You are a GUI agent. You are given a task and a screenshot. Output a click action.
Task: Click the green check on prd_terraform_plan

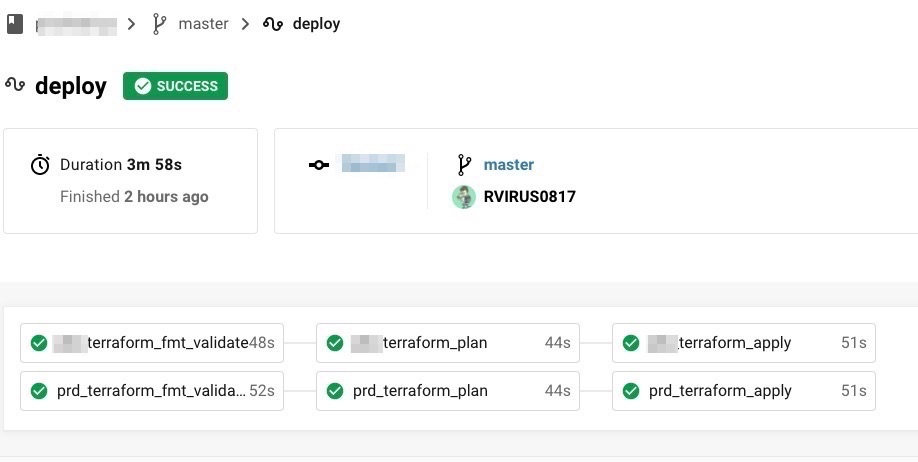click(335, 391)
